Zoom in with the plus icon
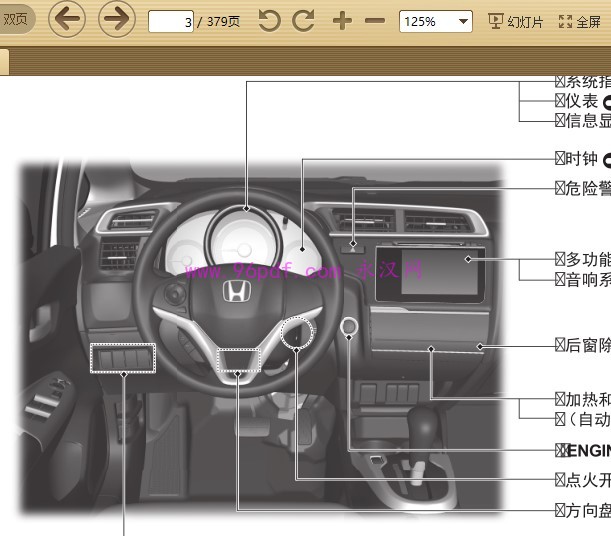This screenshot has height=536, width=611. point(343,21)
